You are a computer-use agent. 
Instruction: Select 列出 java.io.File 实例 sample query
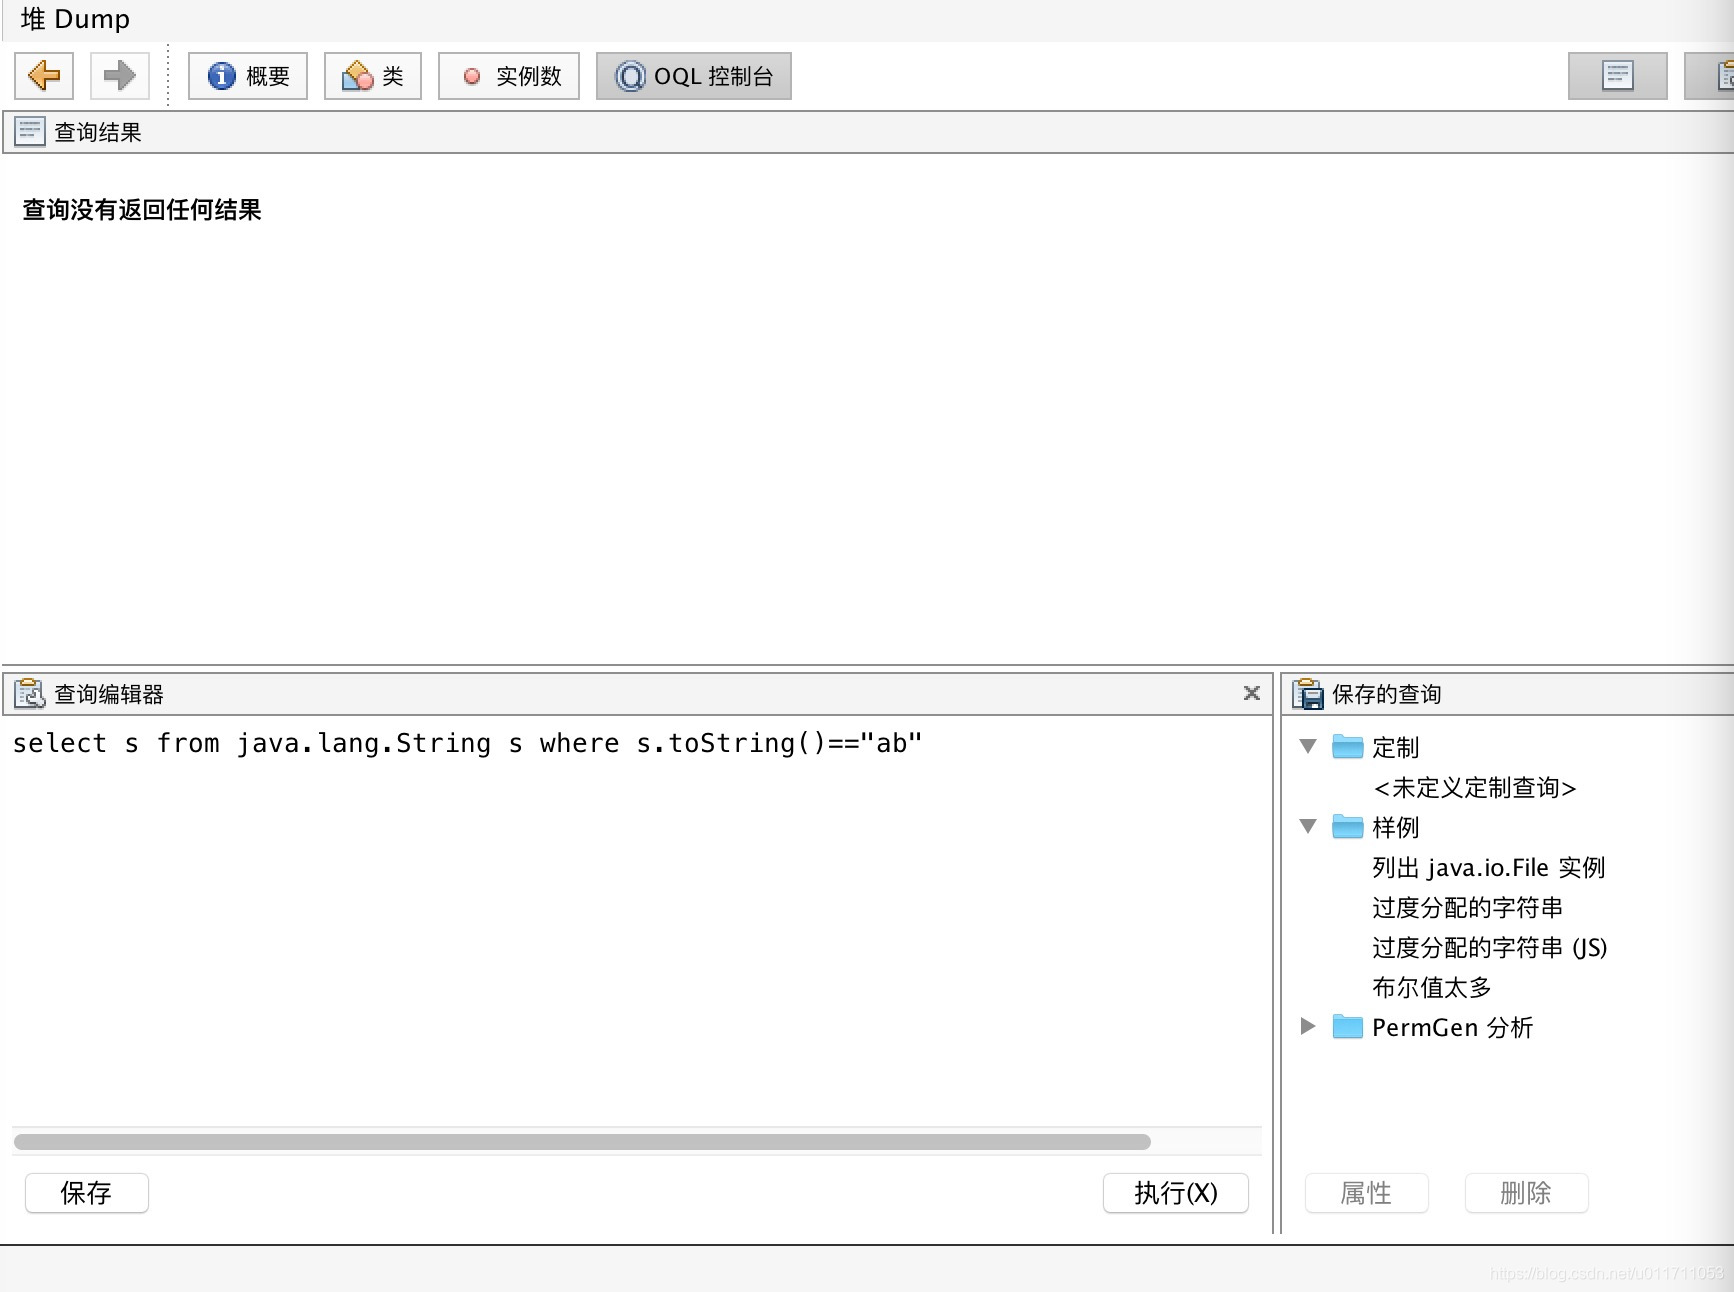1489,868
